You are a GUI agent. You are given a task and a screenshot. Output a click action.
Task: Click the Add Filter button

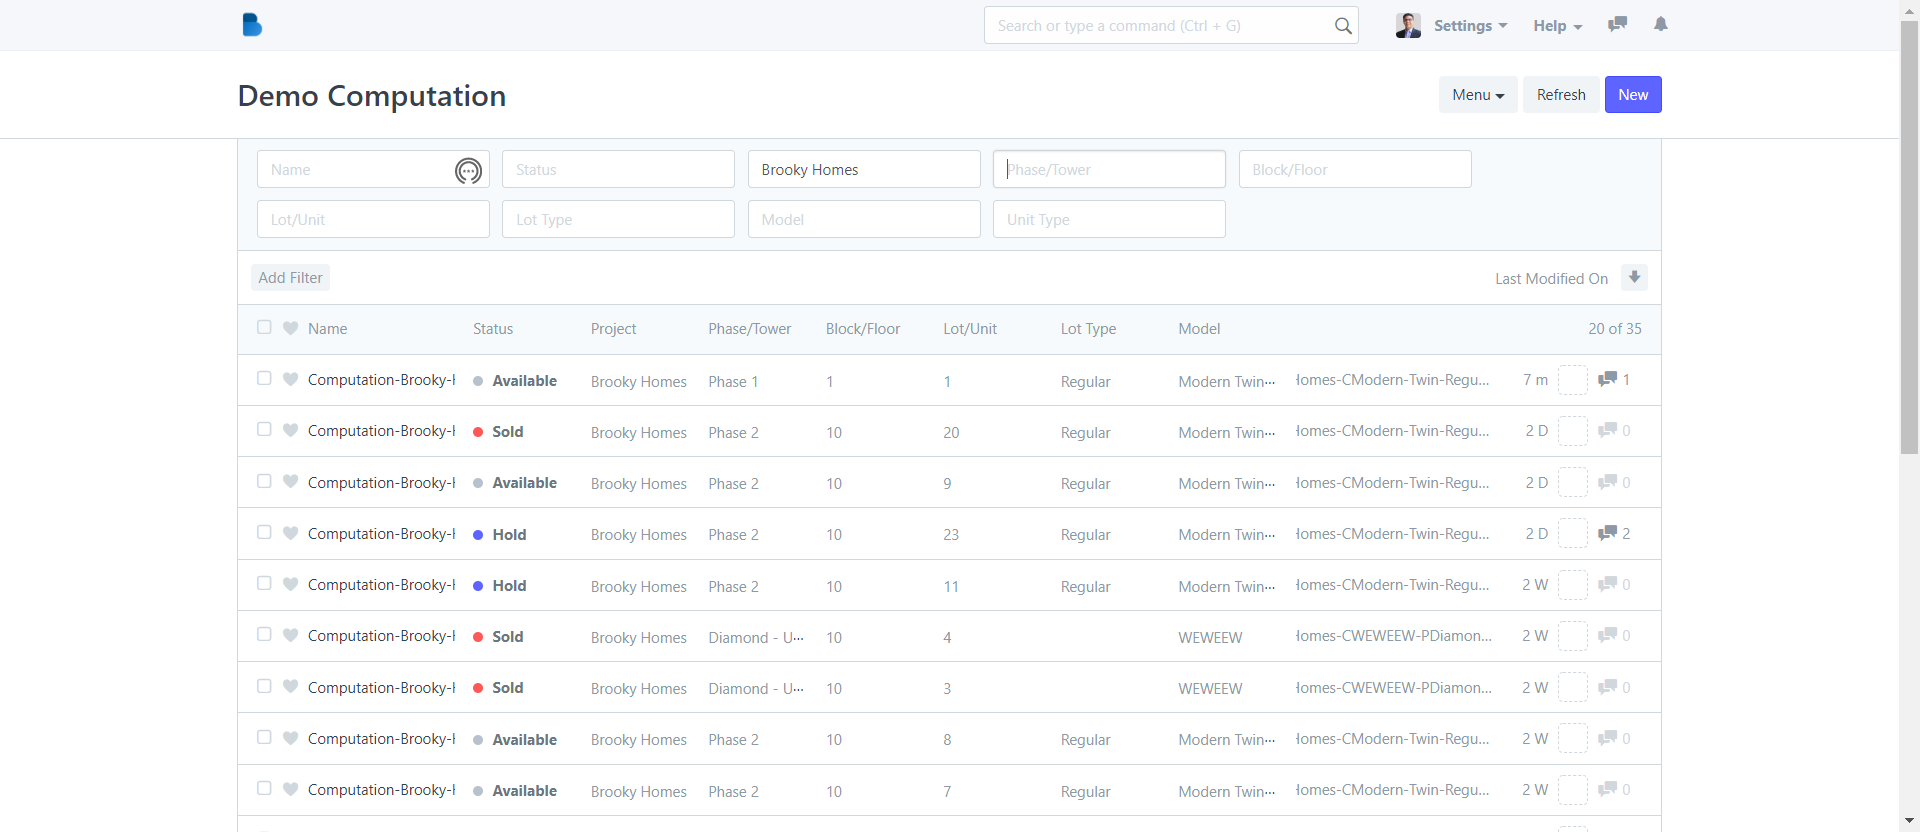(x=290, y=278)
